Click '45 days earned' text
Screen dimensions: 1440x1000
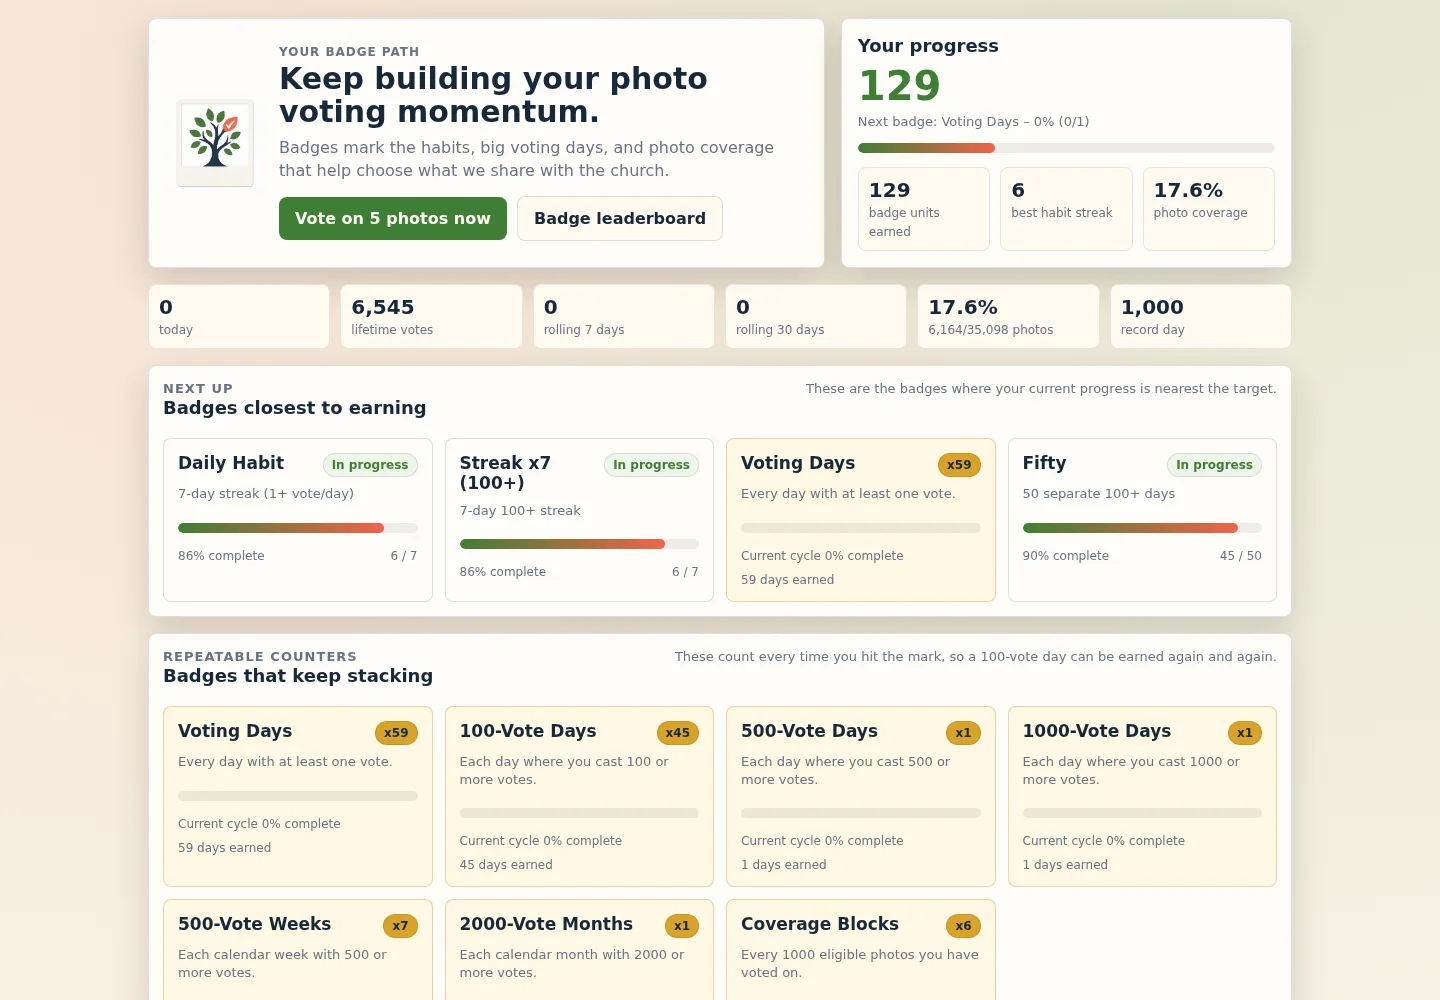click(x=506, y=865)
